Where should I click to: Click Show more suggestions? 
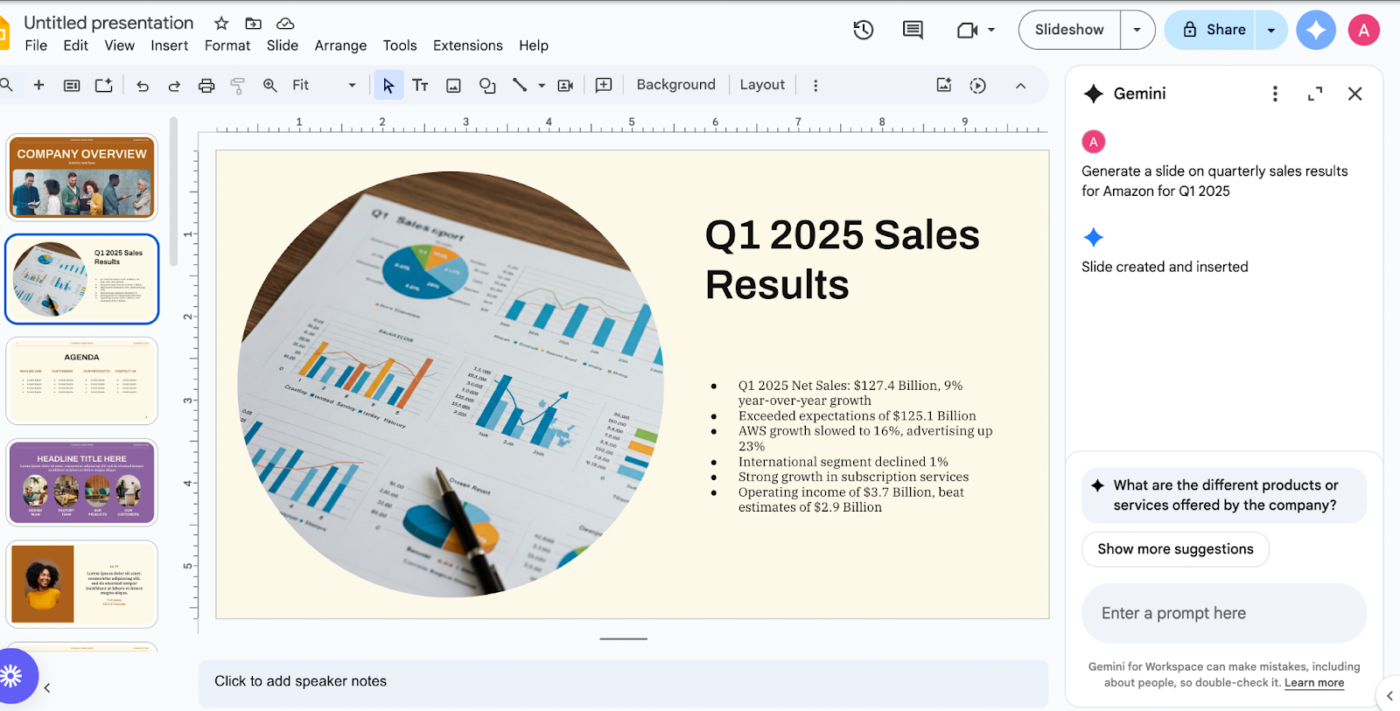[x=1175, y=549]
